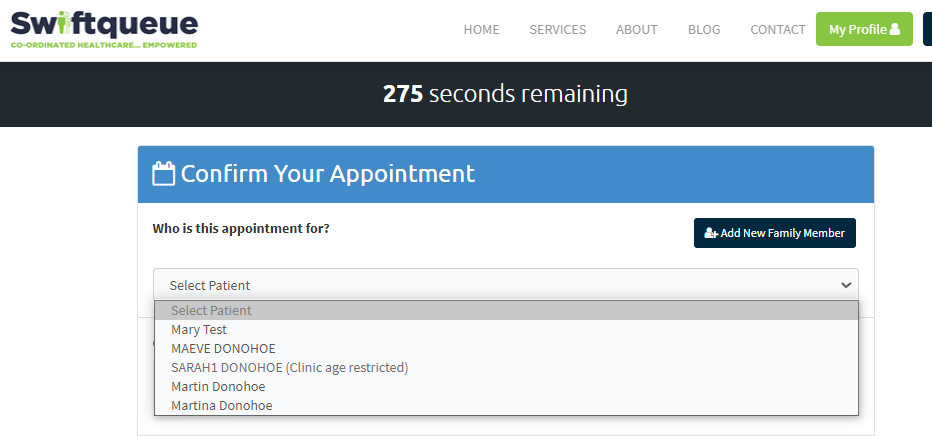Choose Martin Donohoe from the list
This screenshot has height=436, width=932.
(218, 386)
